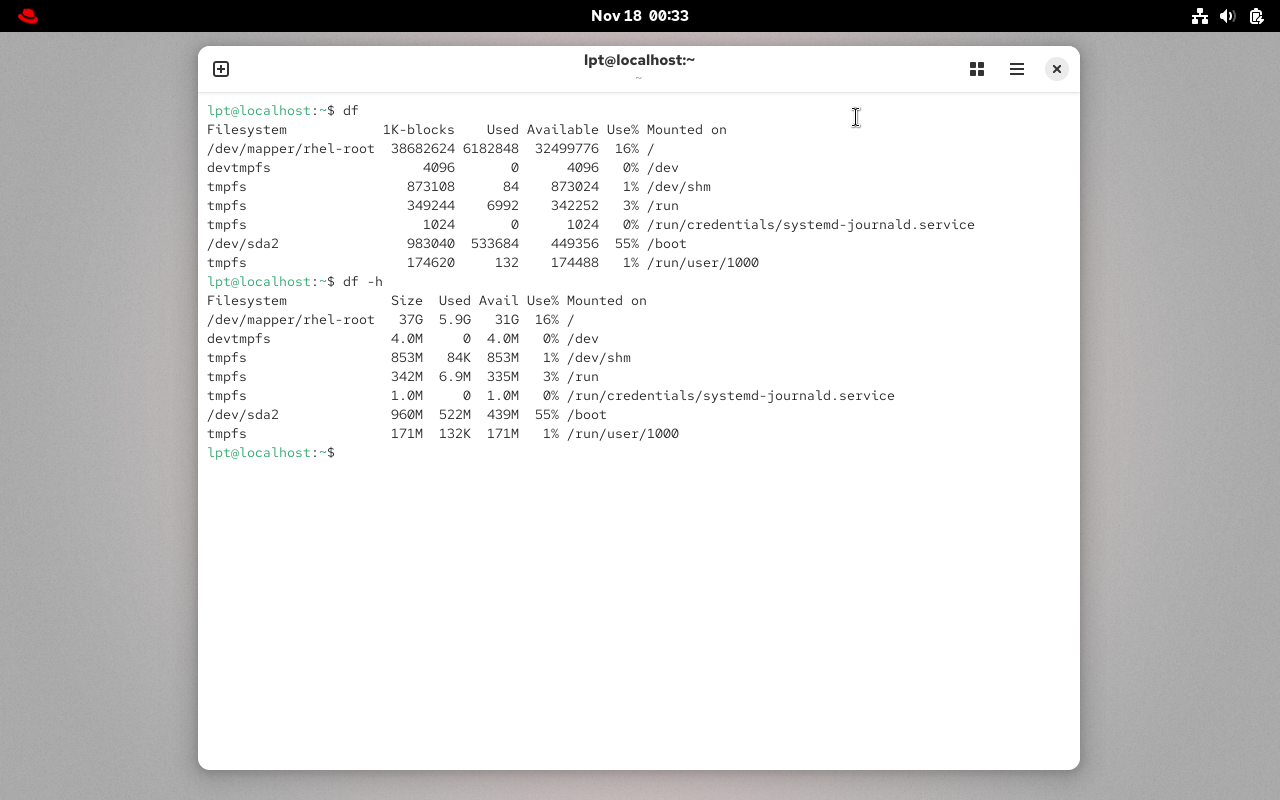
Task: Open the clock showing Nov 18 00:33
Action: click(639, 16)
